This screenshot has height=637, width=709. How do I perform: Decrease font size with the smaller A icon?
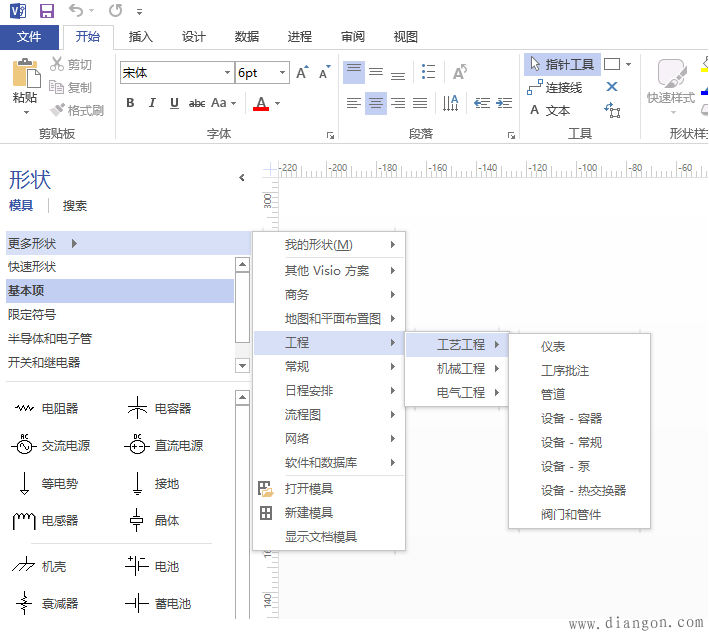point(324,72)
